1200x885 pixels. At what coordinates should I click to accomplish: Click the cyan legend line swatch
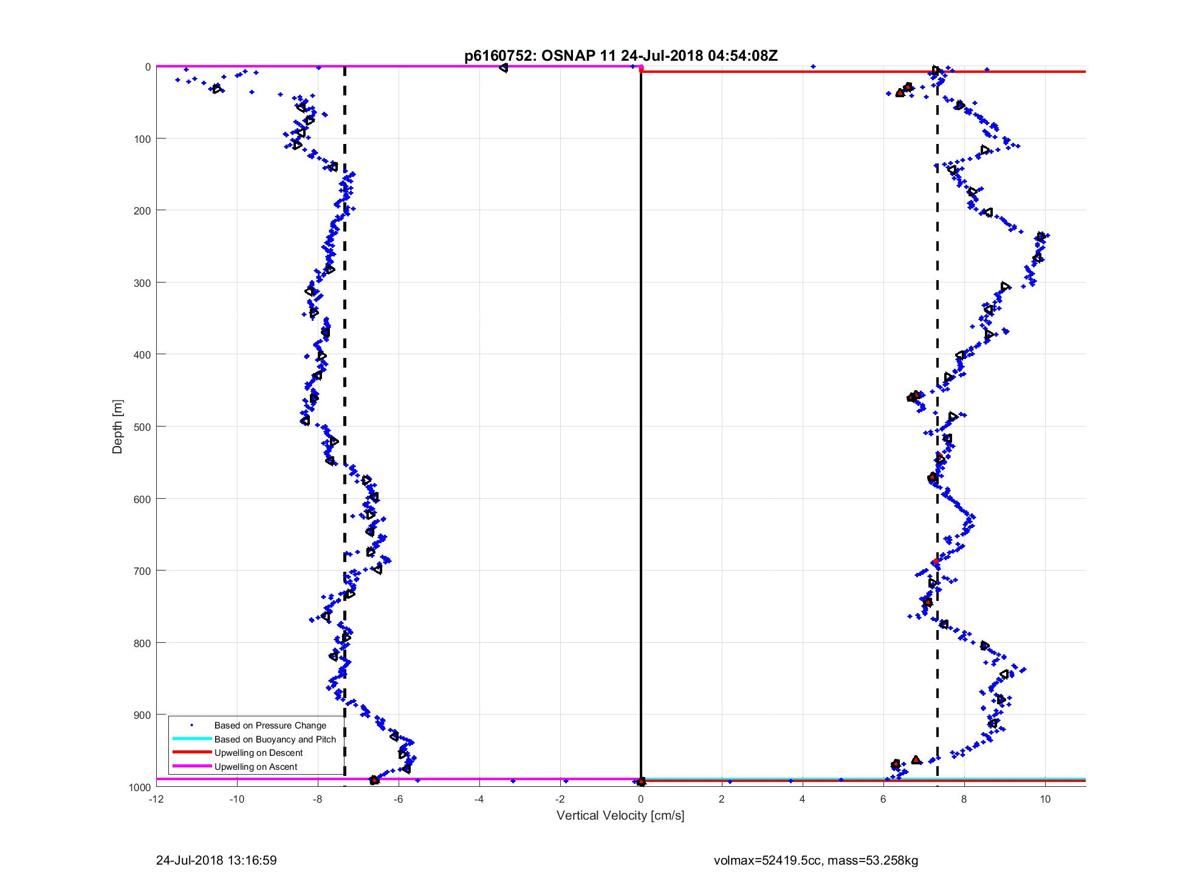pos(191,739)
